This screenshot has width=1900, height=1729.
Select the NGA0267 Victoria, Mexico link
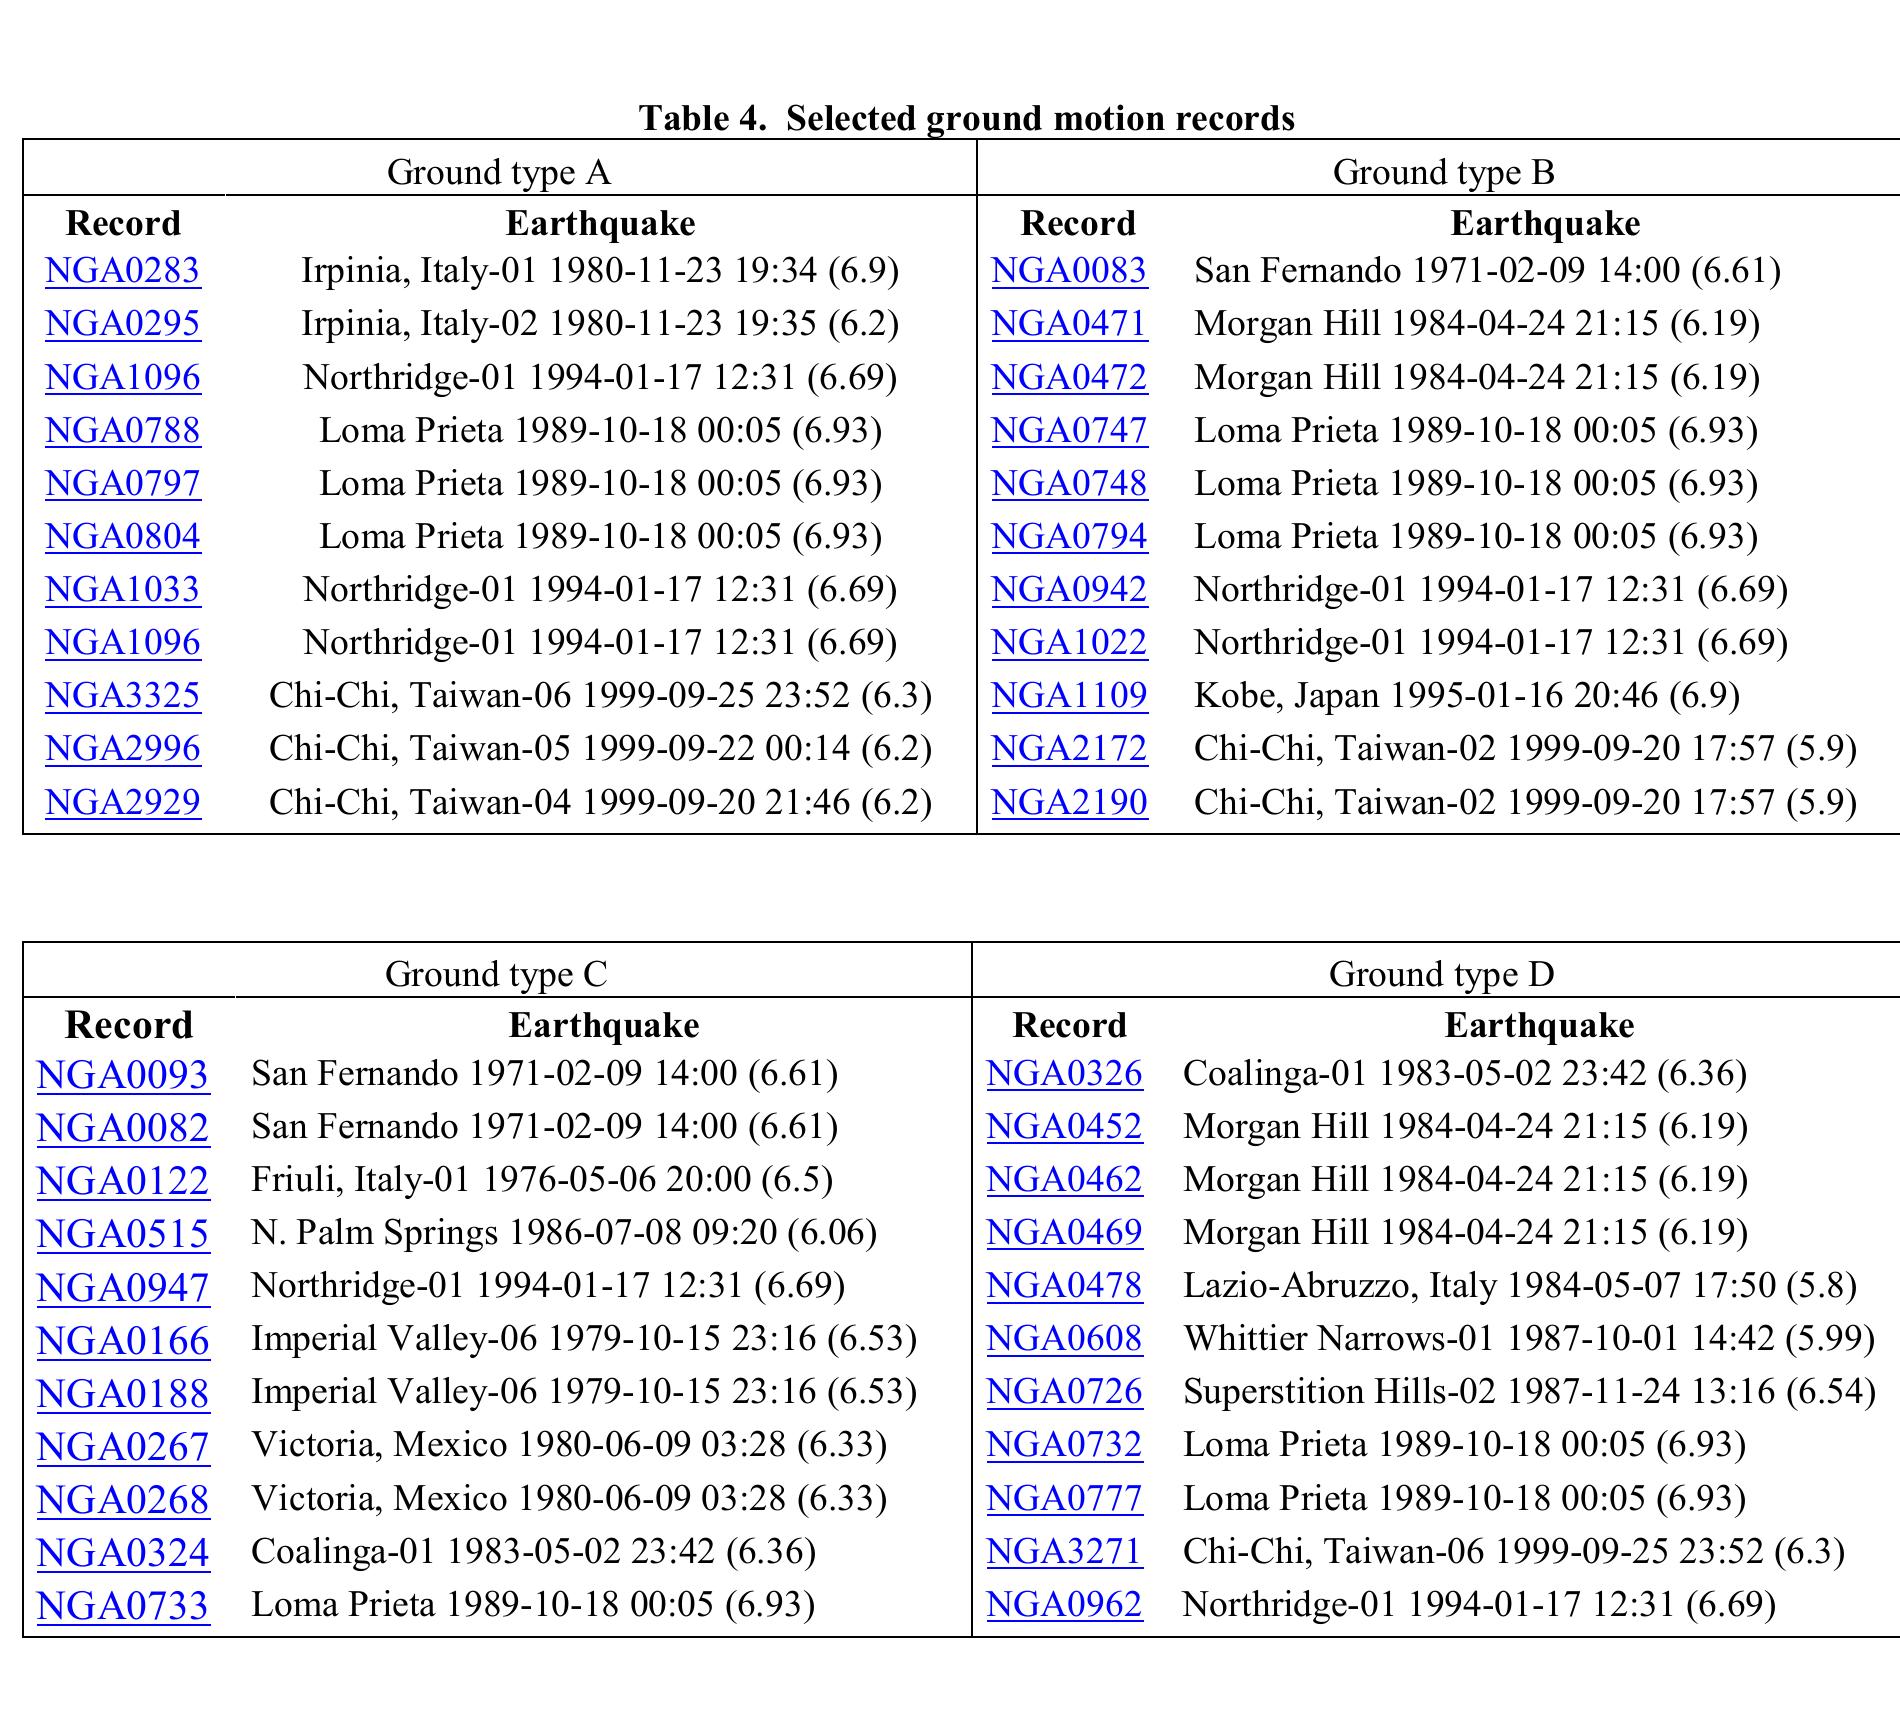coord(123,1446)
